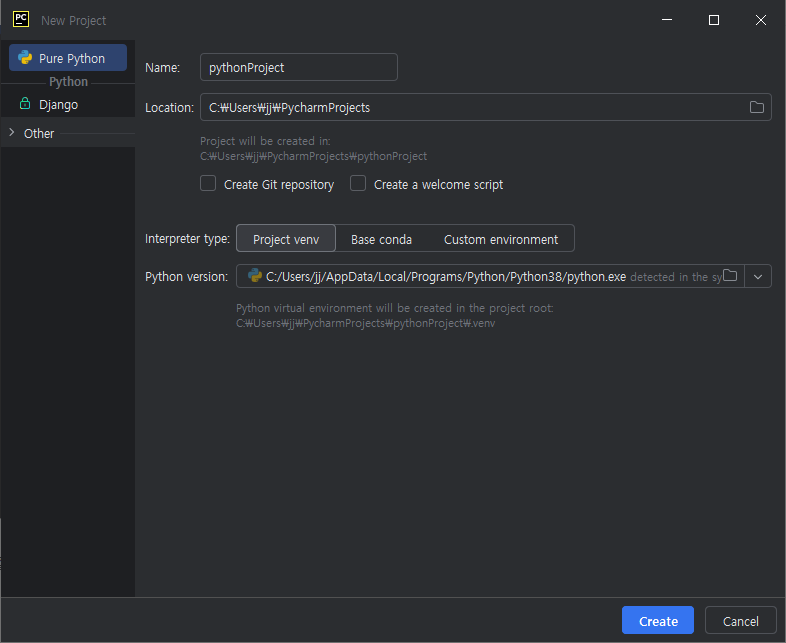Click the Create button
This screenshot has height=643, width=786.
coord(658,620)
